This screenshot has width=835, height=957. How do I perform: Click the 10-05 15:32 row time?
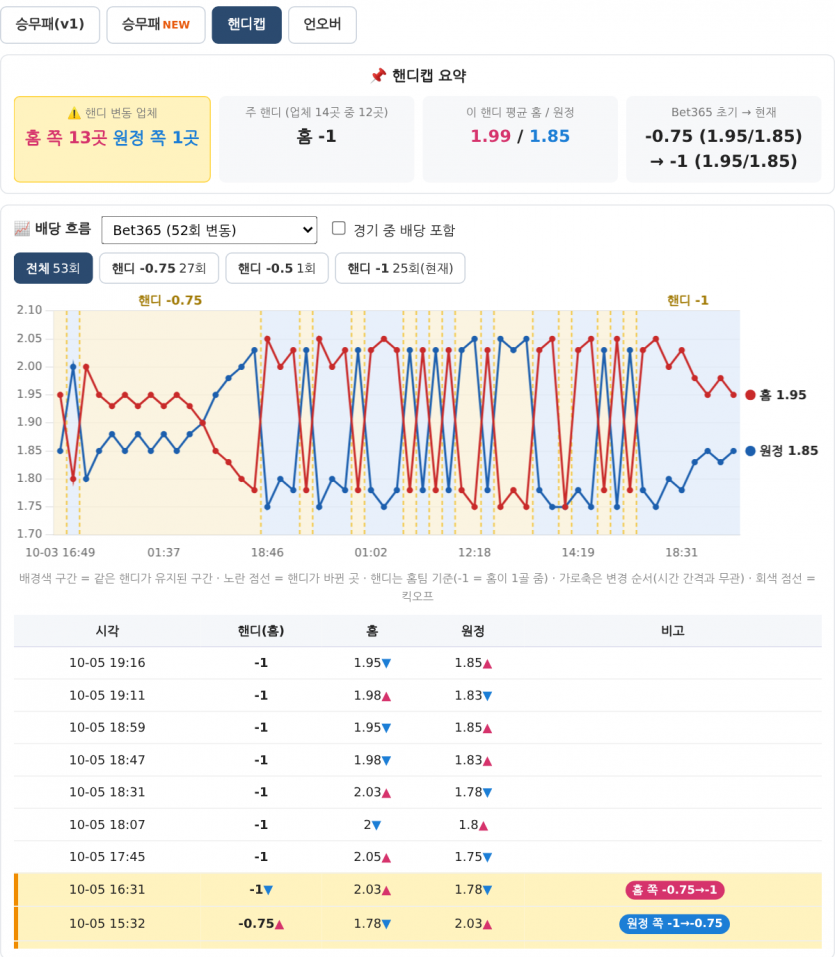click(x=107, y=923)
